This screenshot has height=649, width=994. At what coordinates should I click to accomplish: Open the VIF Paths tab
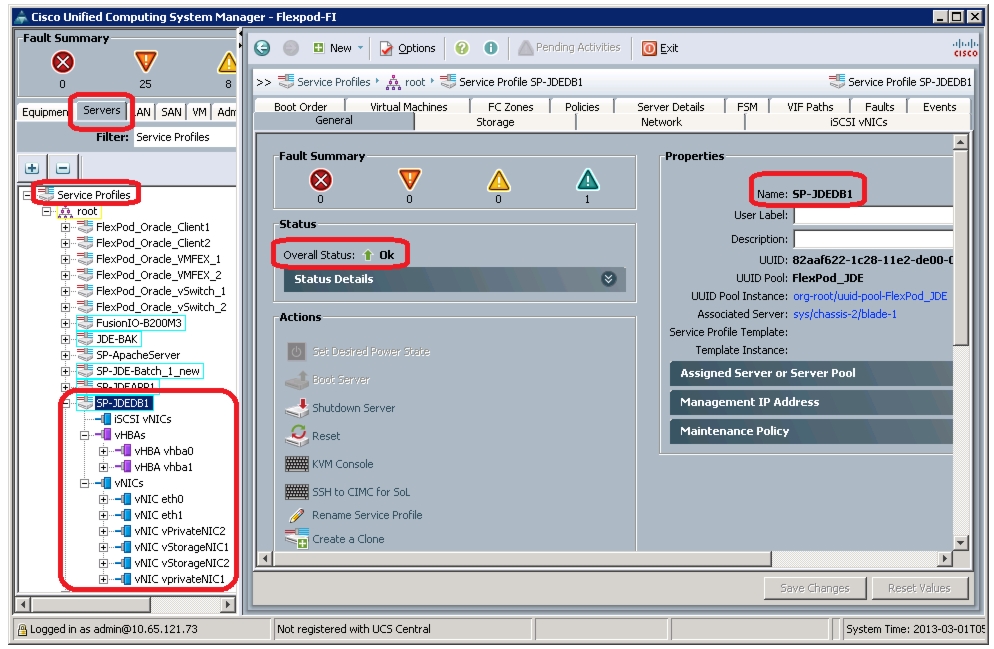(810, 106)
